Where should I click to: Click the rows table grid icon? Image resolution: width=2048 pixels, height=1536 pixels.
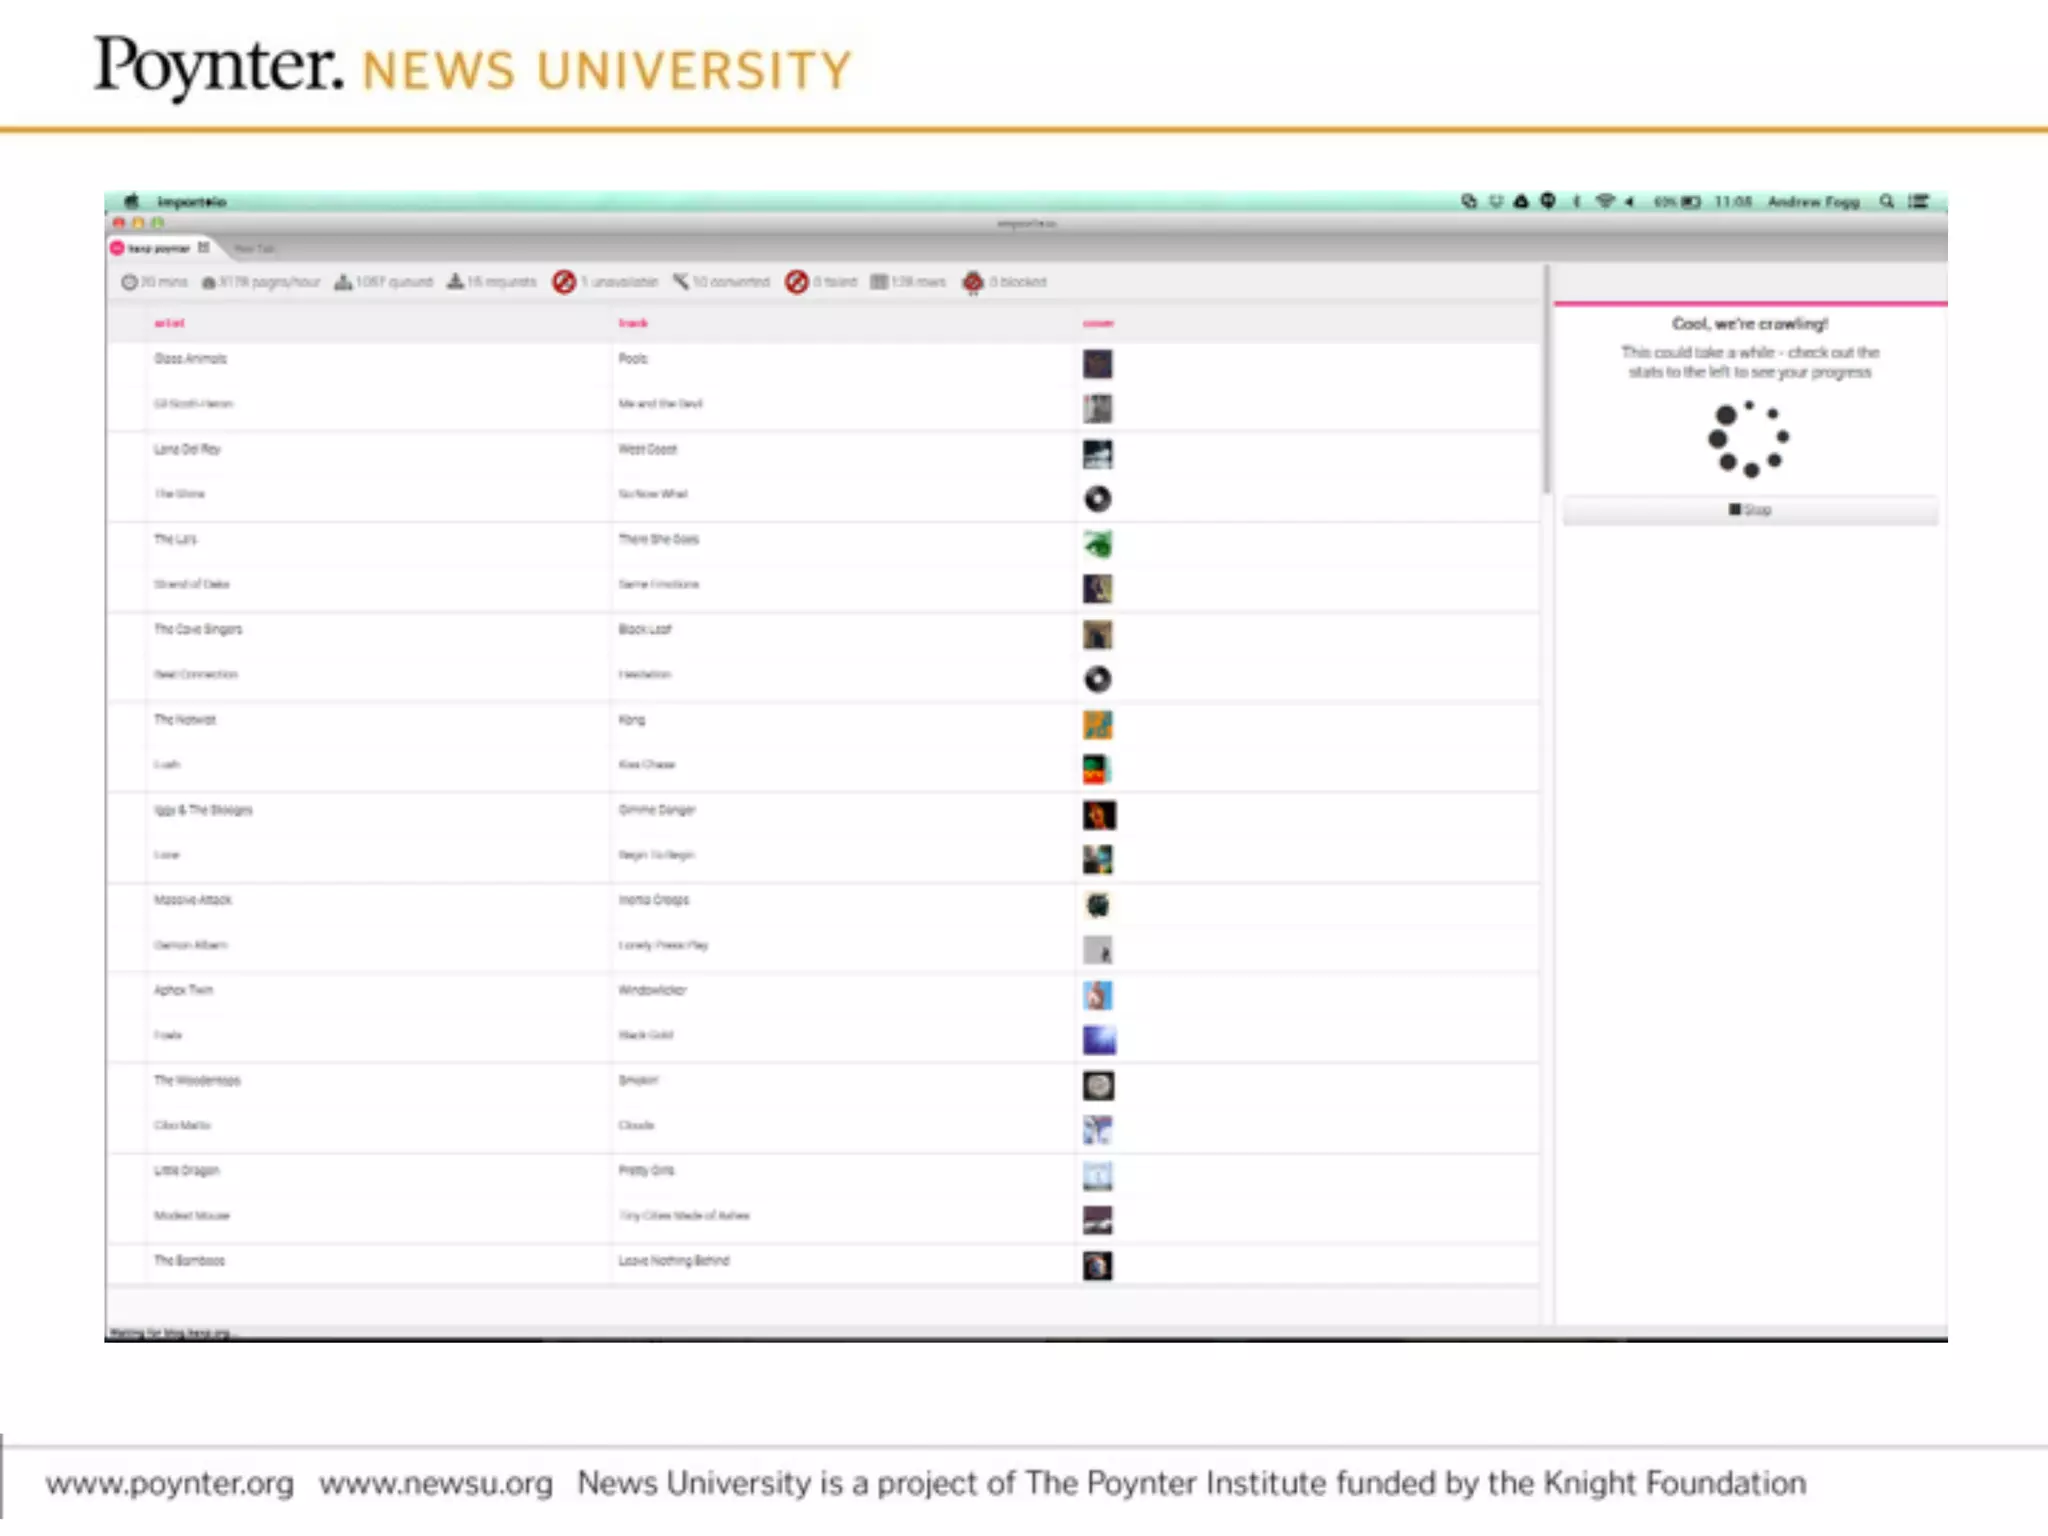click(879, 282)
